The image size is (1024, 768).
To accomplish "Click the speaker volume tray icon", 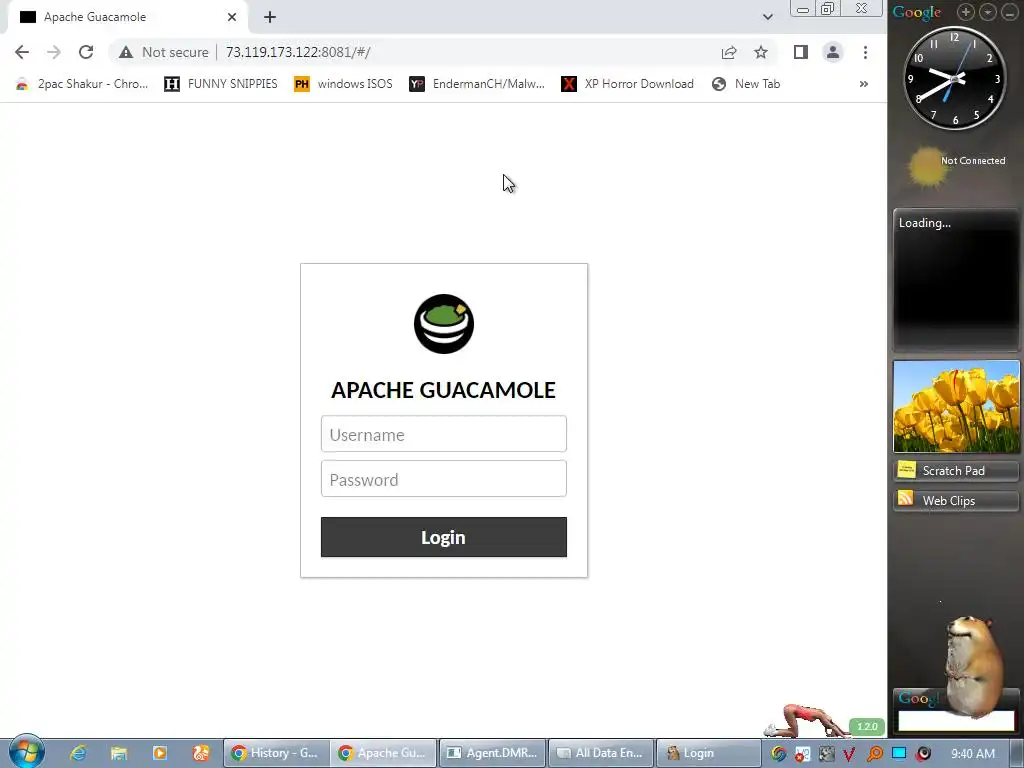I will [923, 754].
